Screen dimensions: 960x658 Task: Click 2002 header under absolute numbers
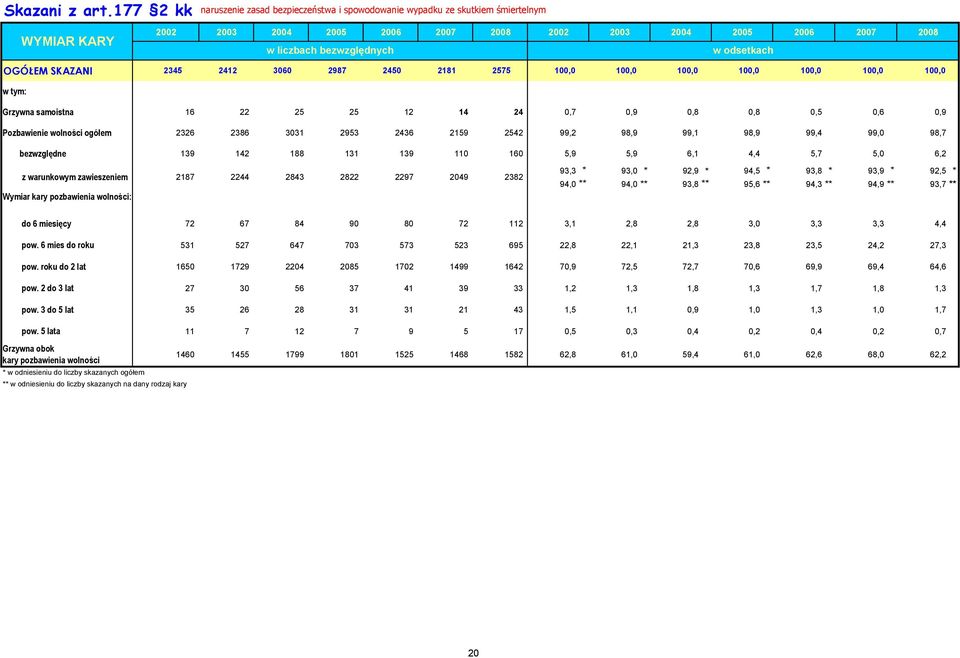pos(166,32)
